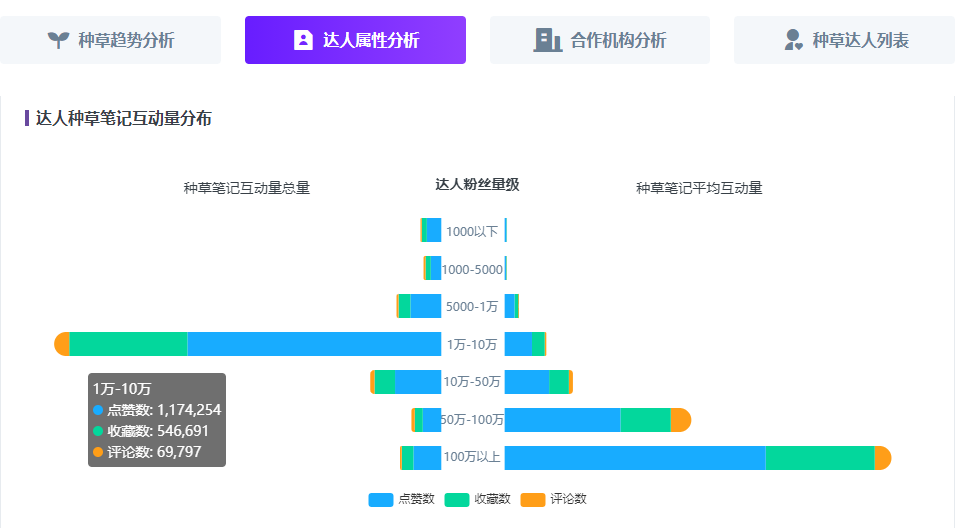
Task: Click the building icon on 合作机构分析 tab
Action: [x=547, y=40]
